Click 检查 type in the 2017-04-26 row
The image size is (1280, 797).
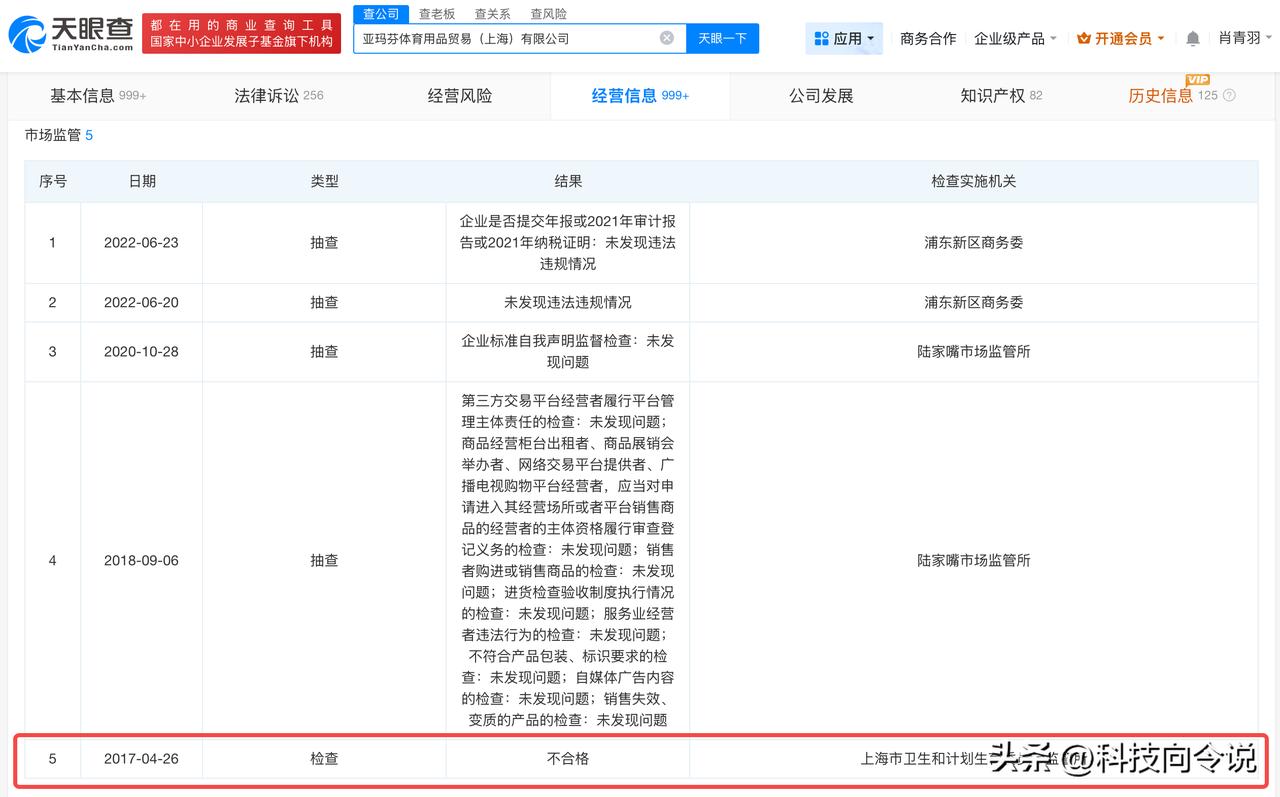tap(324, 758)
